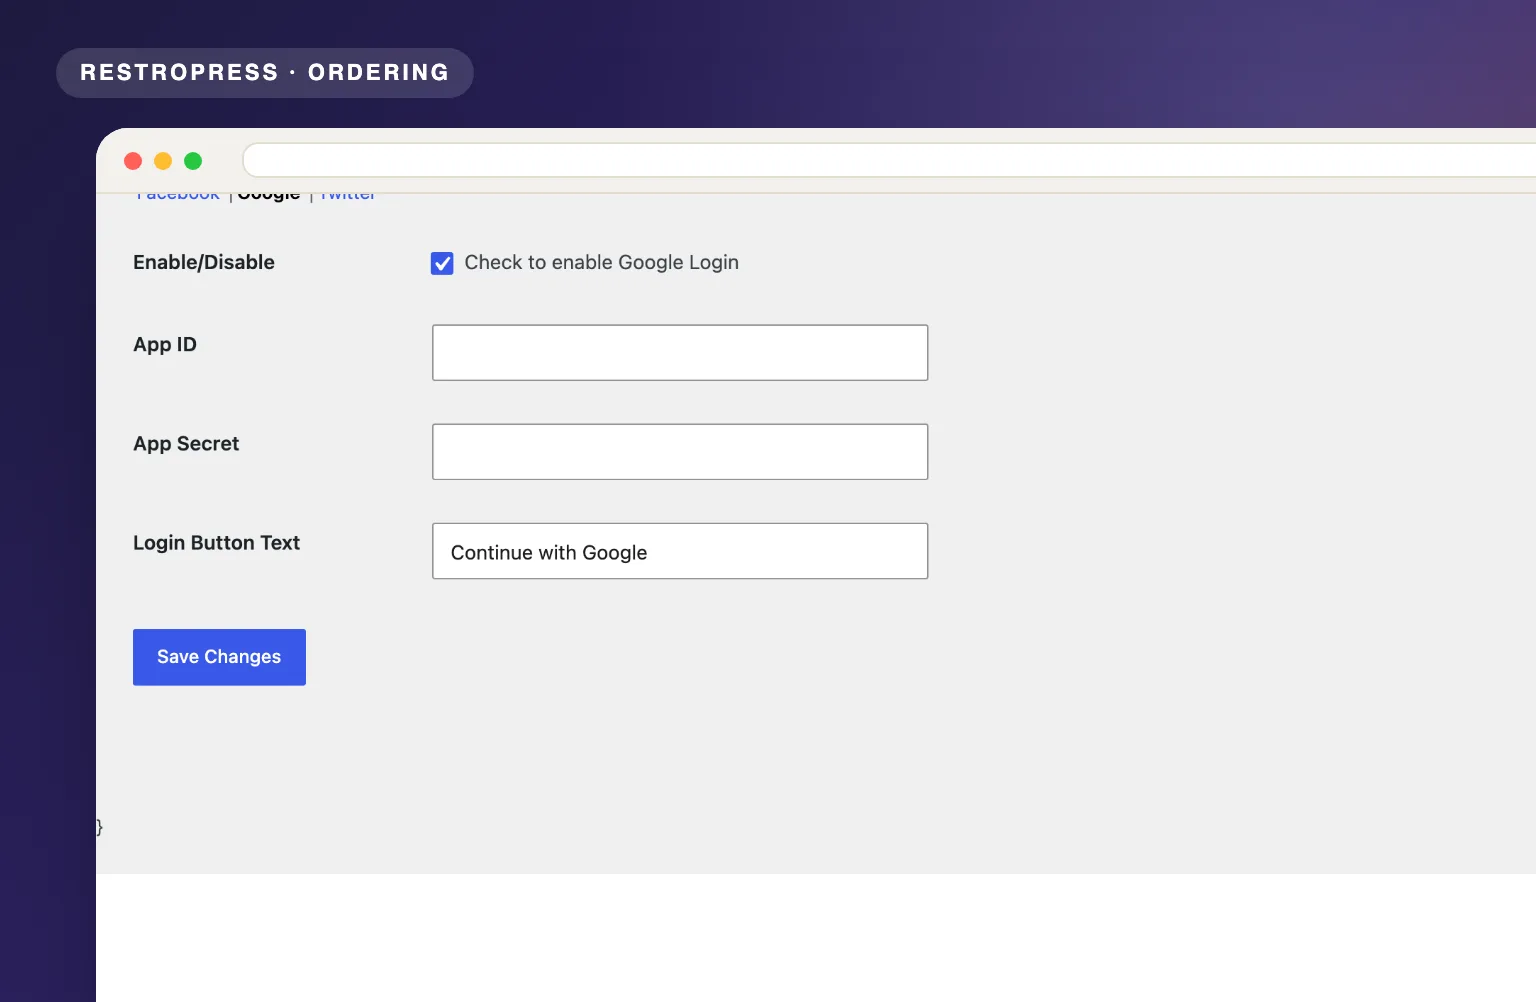The width and height of the screenshot is (1536, 1002).
Task: Switch to the Facebook settings tab
Action: (178, 196)
